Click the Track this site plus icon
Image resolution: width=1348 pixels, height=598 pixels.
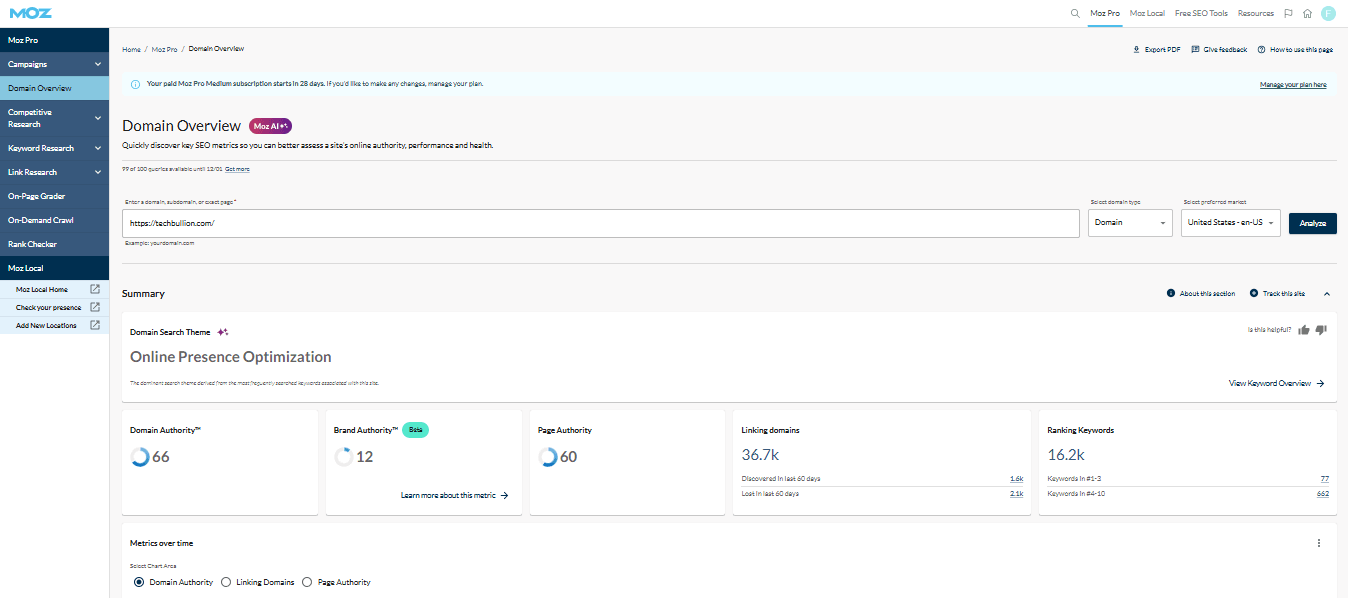[1254, 294]
